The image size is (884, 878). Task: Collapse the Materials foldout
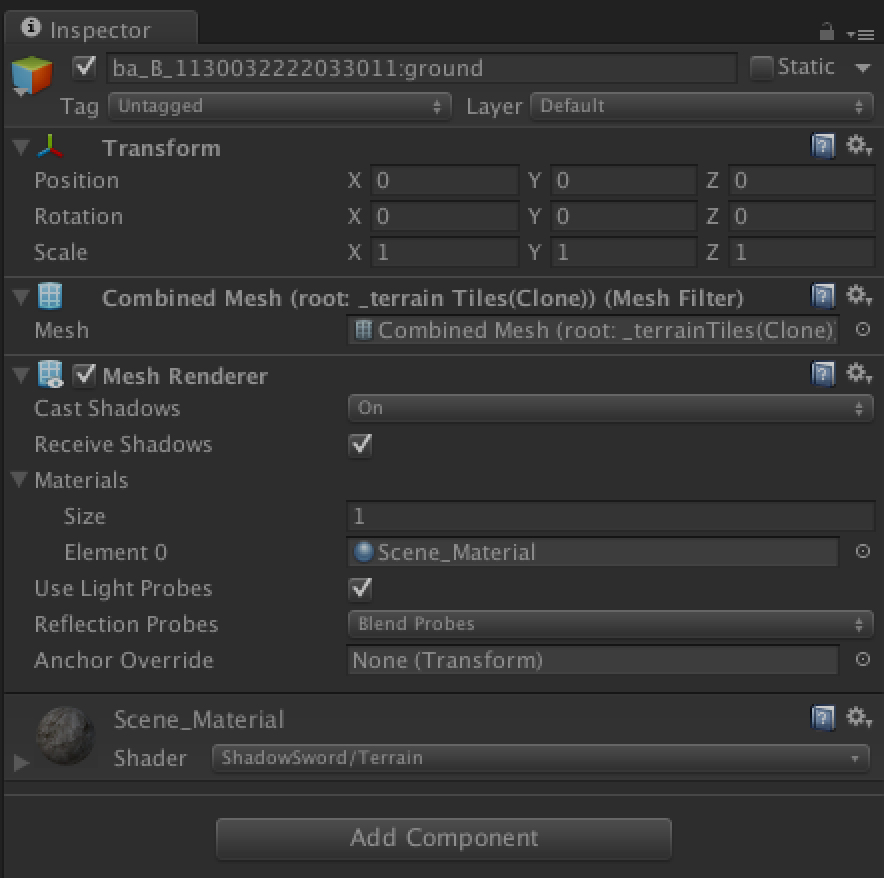[x=19, y=481]
